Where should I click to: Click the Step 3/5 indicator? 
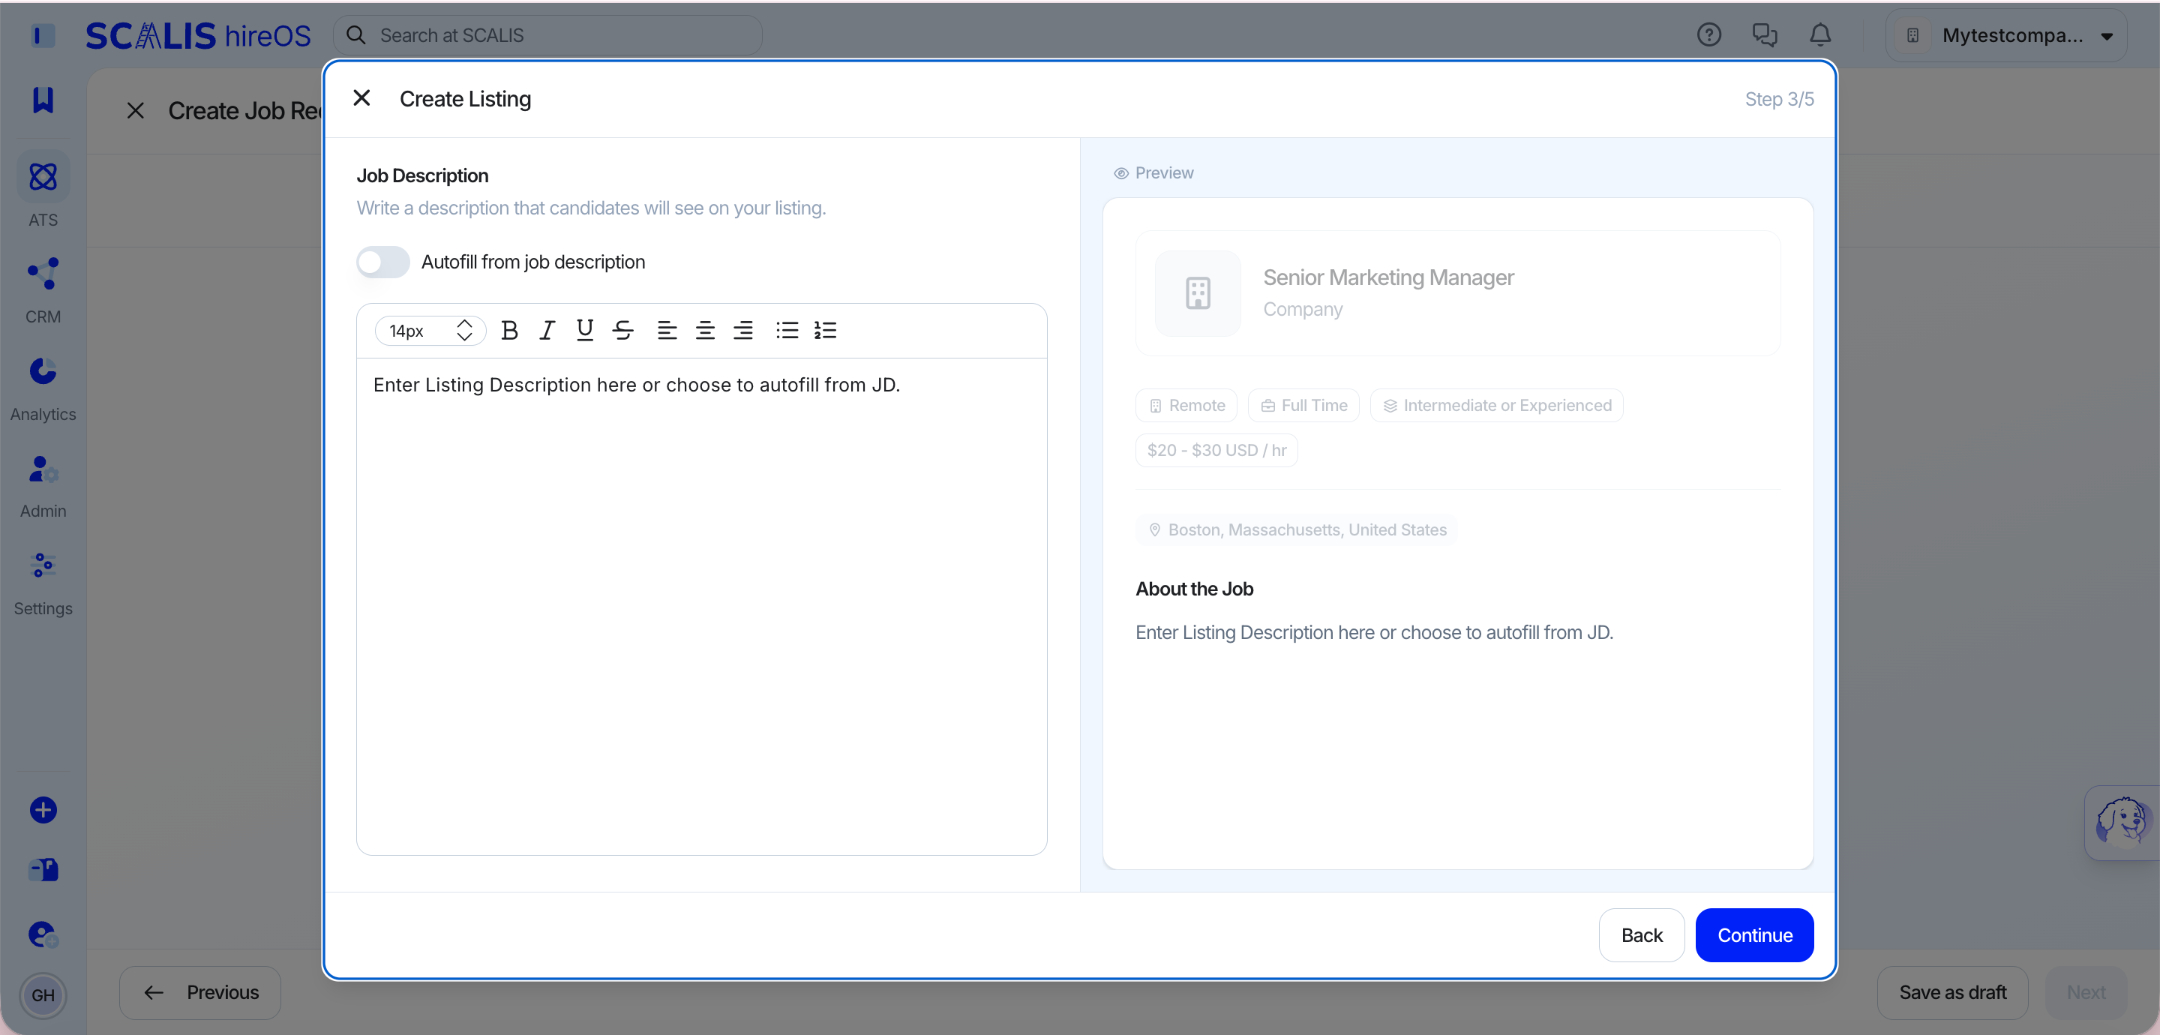click(x=1779, y=99)
